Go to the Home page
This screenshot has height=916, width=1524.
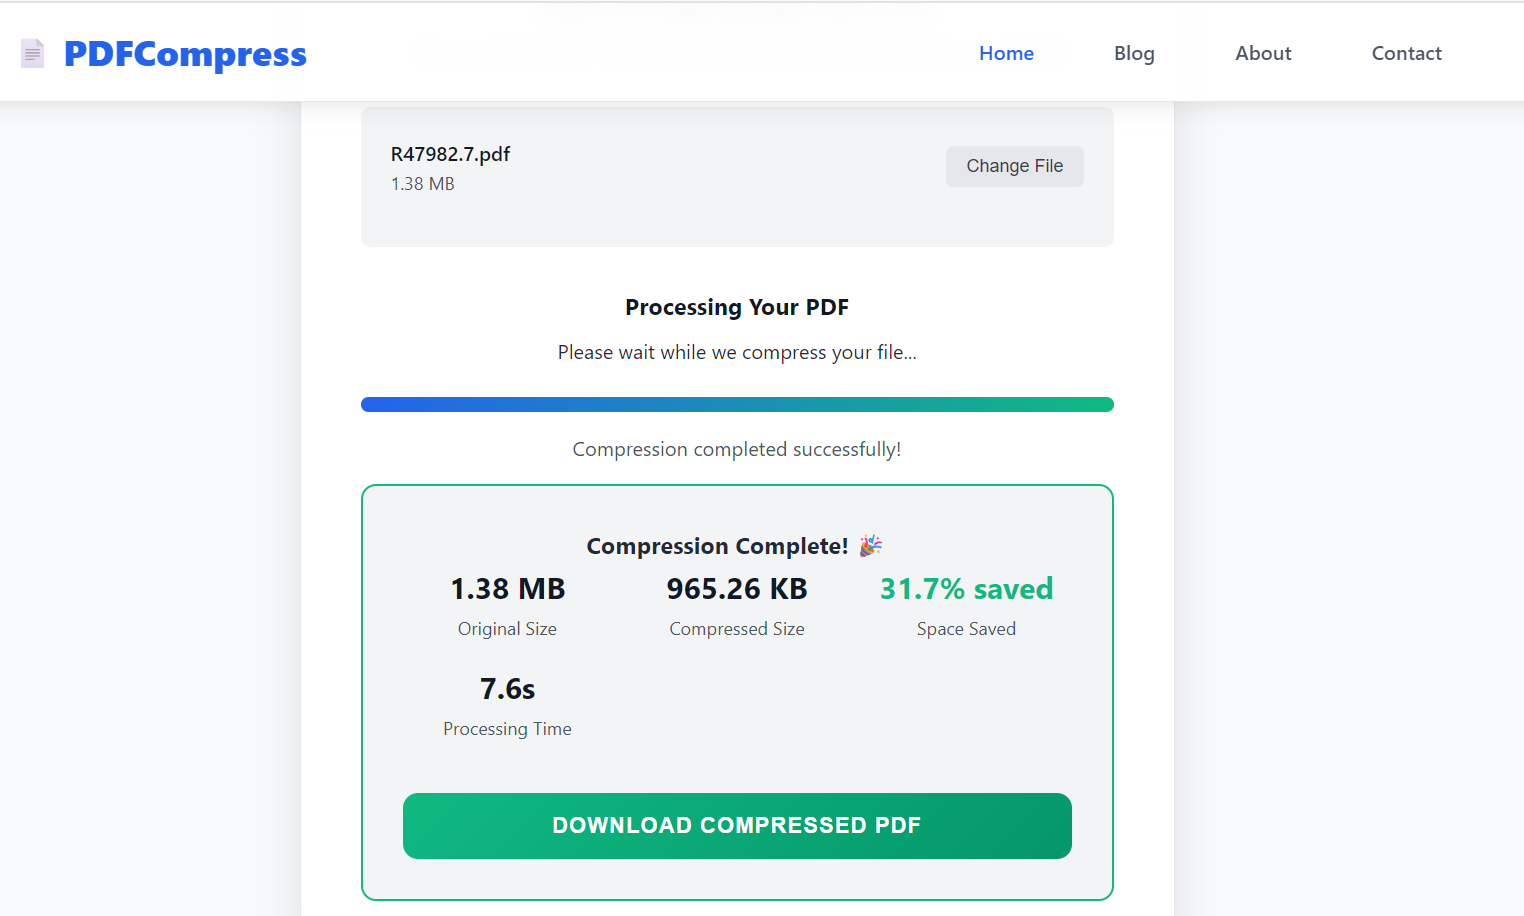[1006, 54]
